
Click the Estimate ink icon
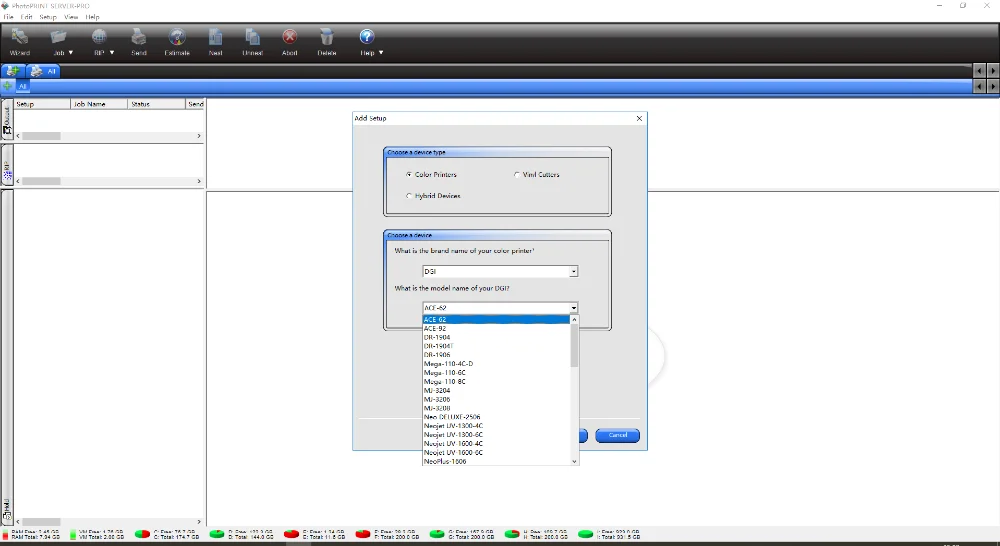click(177, 37)
